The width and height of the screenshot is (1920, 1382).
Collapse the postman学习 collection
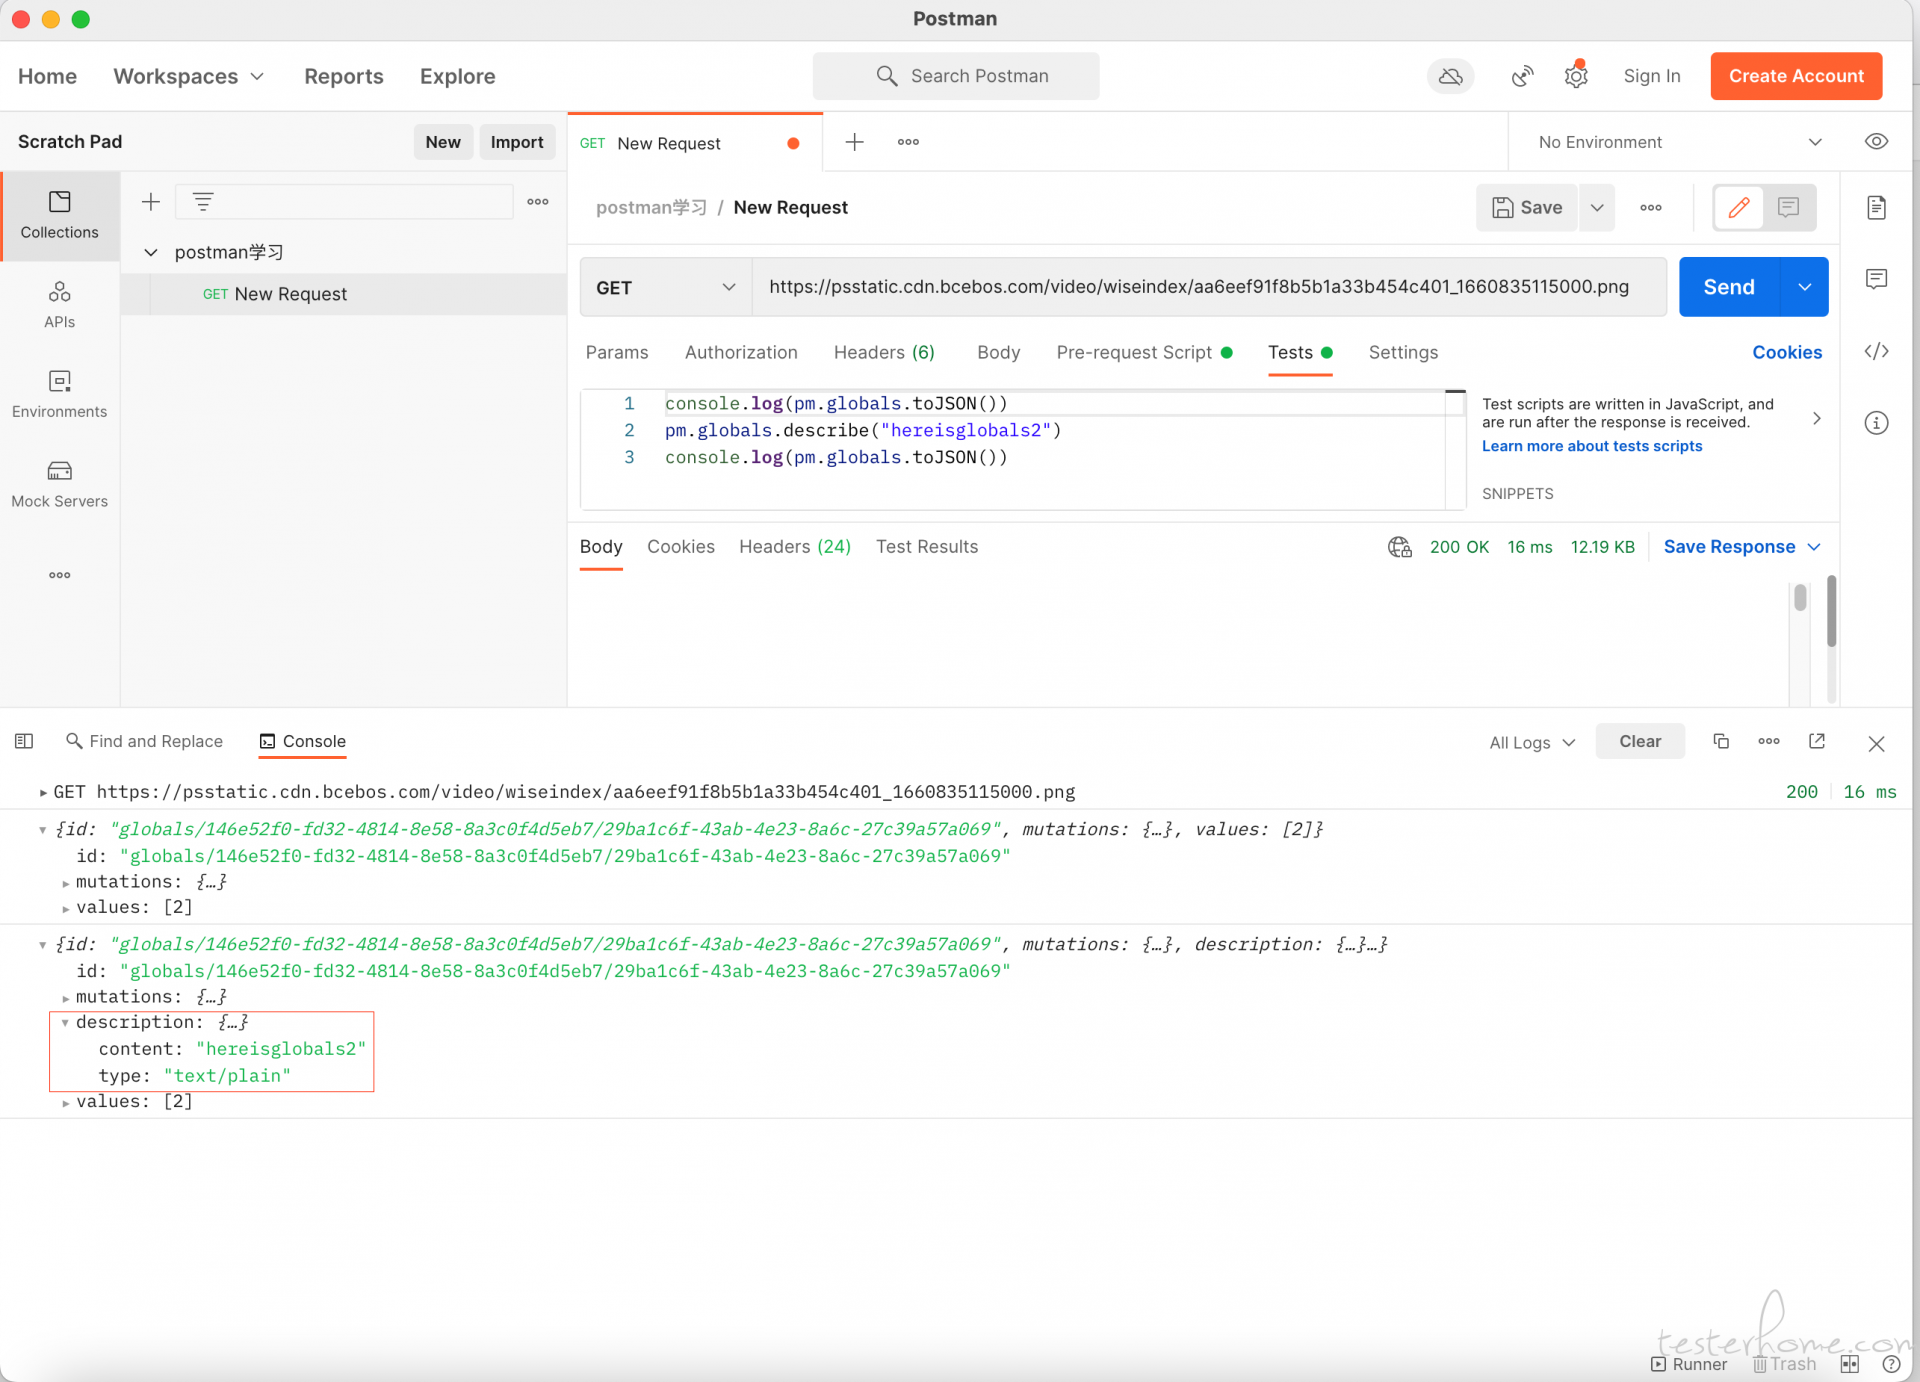[x=151, y=252]
